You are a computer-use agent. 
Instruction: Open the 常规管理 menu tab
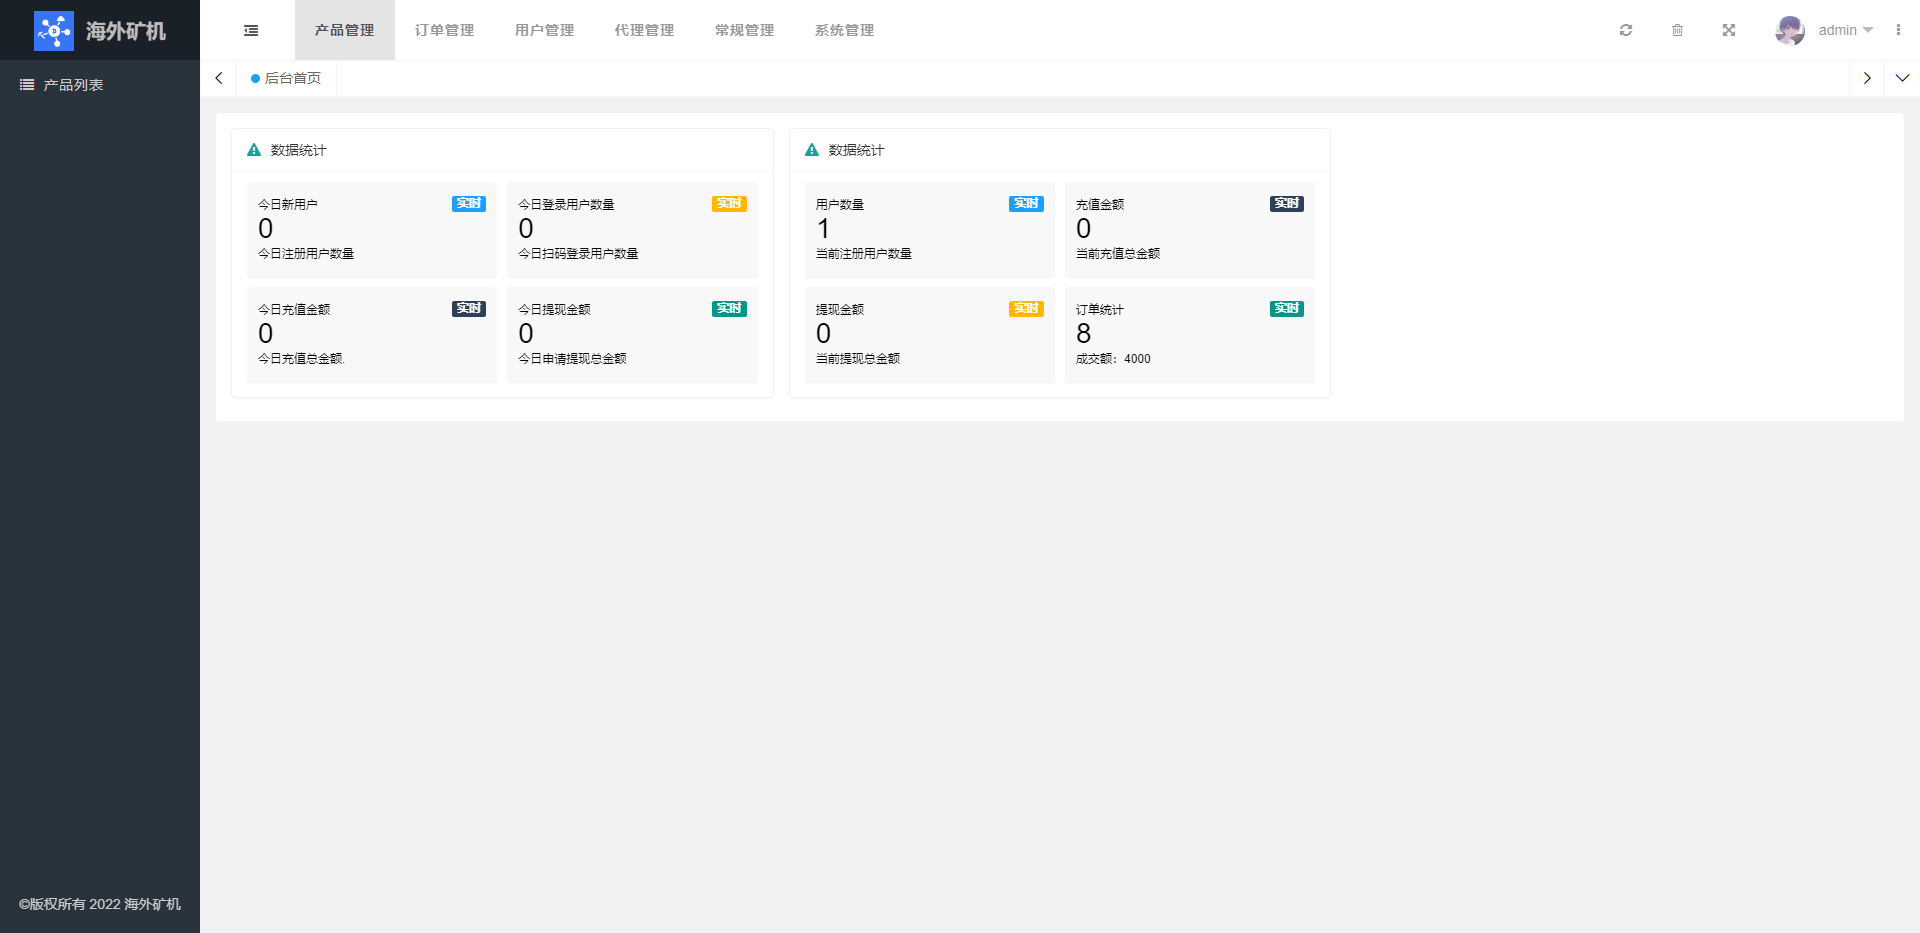(745, 30)
